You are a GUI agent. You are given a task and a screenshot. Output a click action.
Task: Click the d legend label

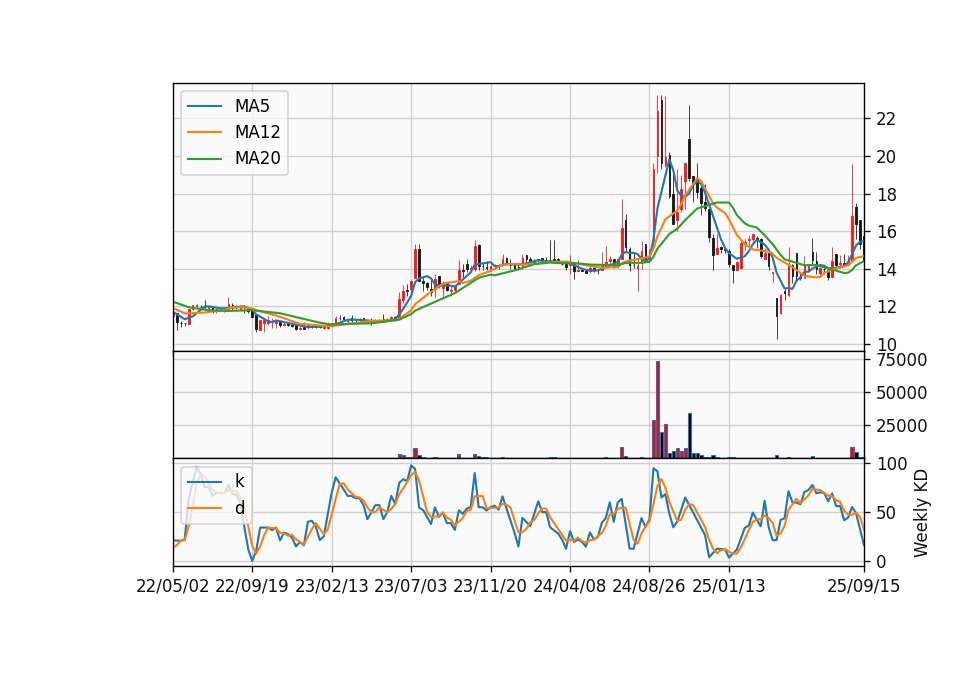[240, 508]
